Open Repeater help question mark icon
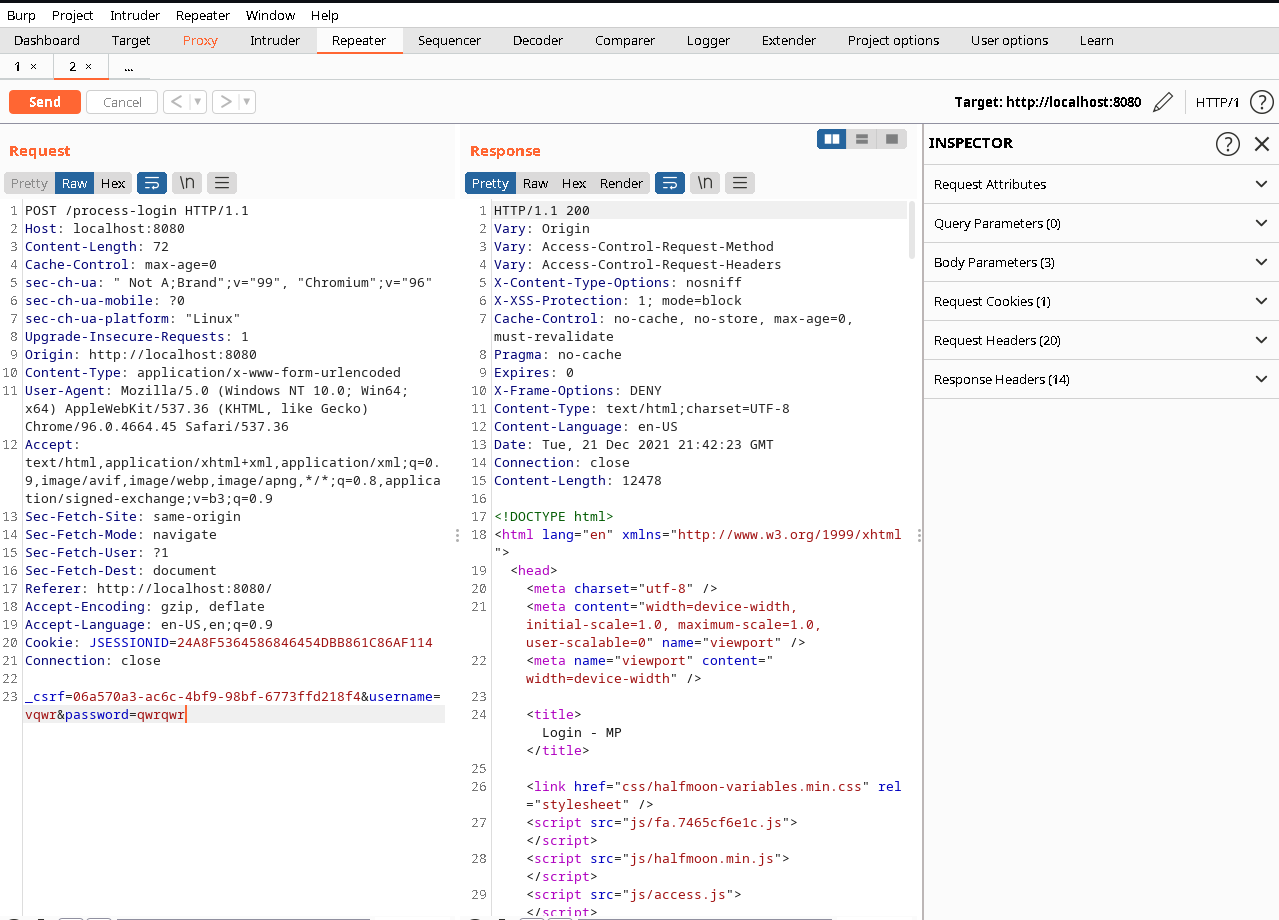Viewport: 1279px width, 920px height. tap(1262, 102)
